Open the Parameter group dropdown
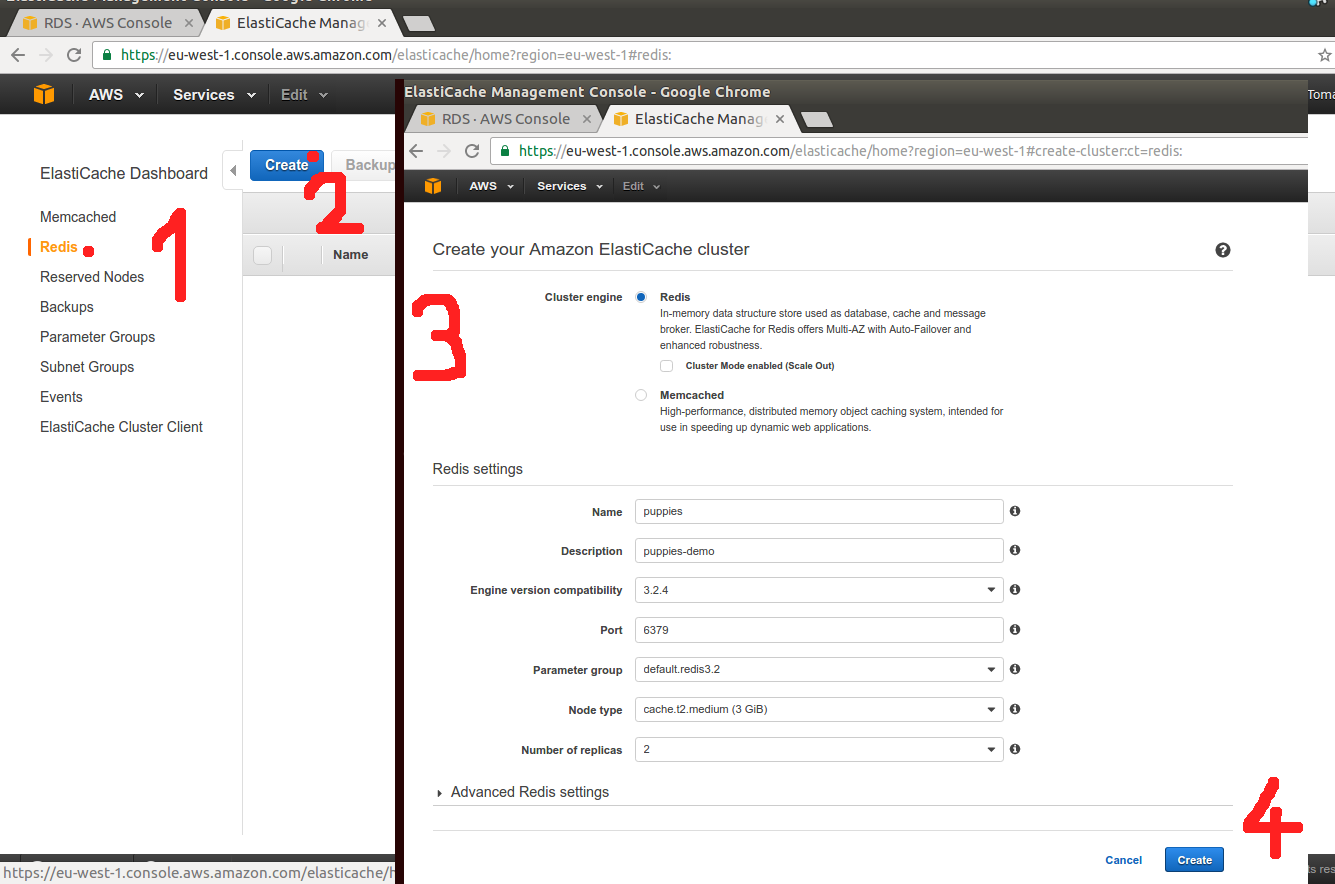This screenshot has width=1335, height=884. click(819, 669)
